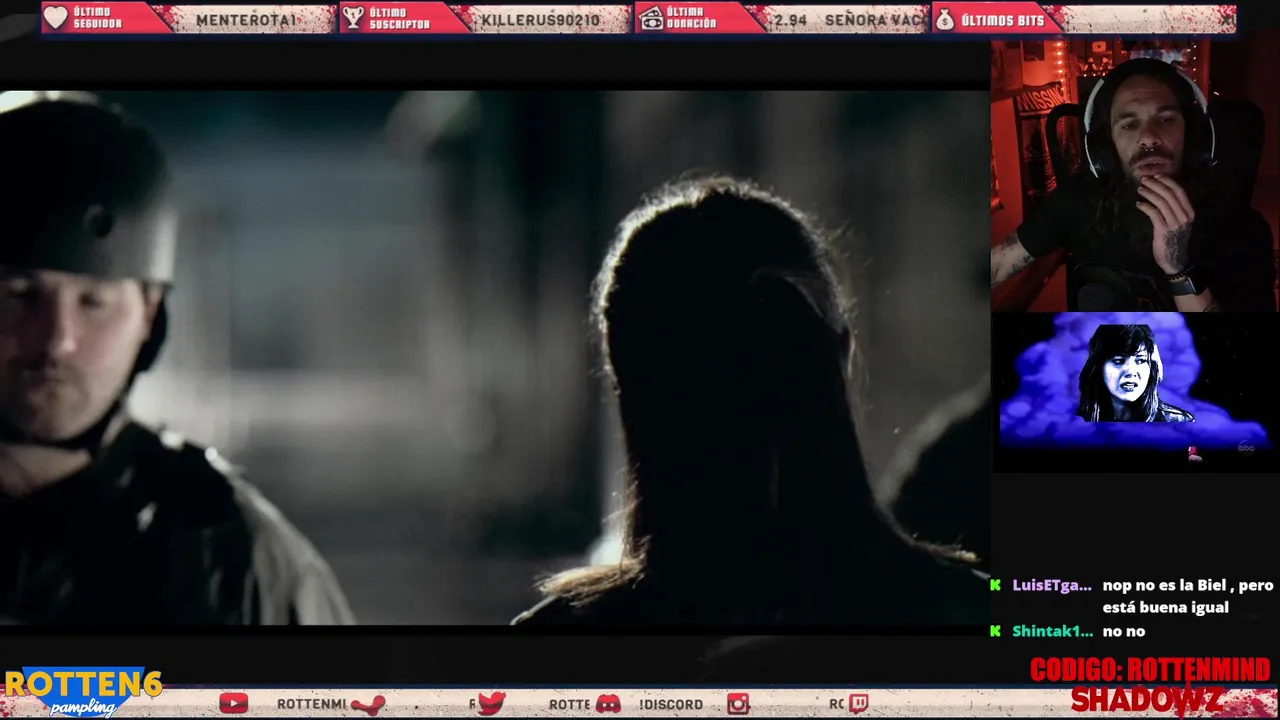Open the YouTube icon in bottom bar
The image size is (1280, 720).
(233, 704)
